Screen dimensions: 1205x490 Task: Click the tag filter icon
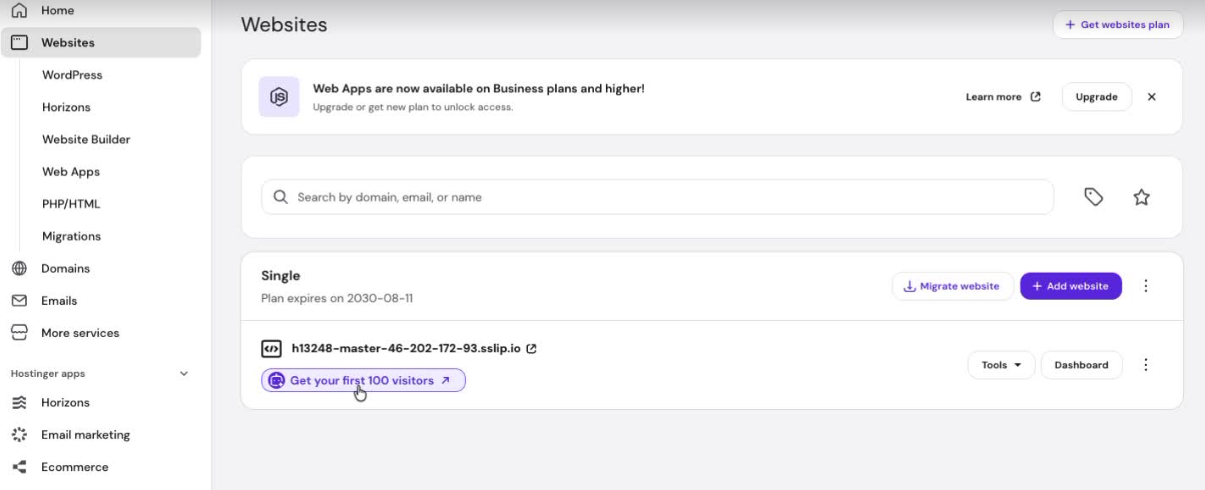click(1094, 197)
